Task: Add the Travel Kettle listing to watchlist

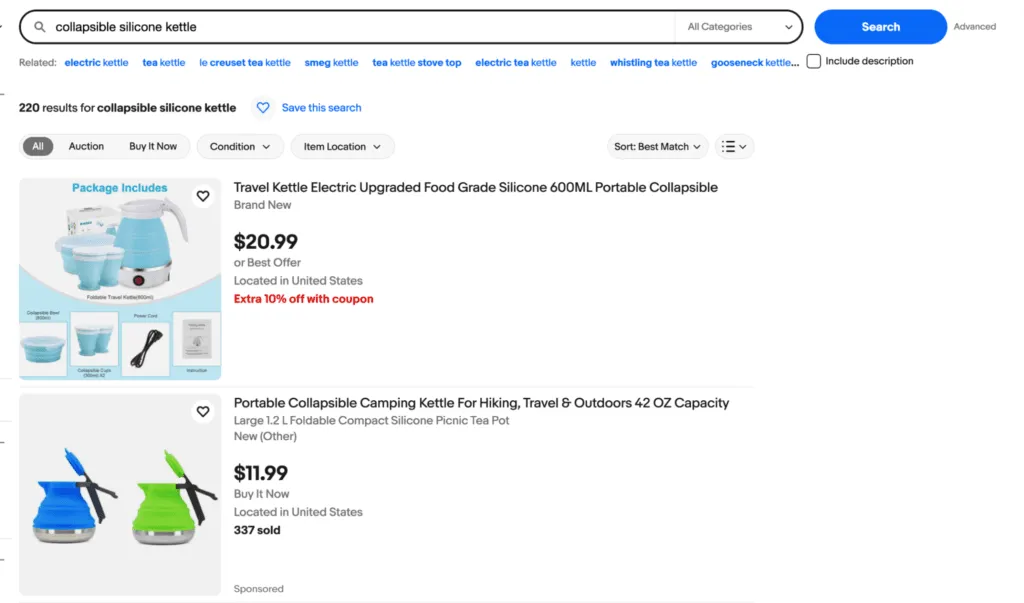Action: point(203,196)
